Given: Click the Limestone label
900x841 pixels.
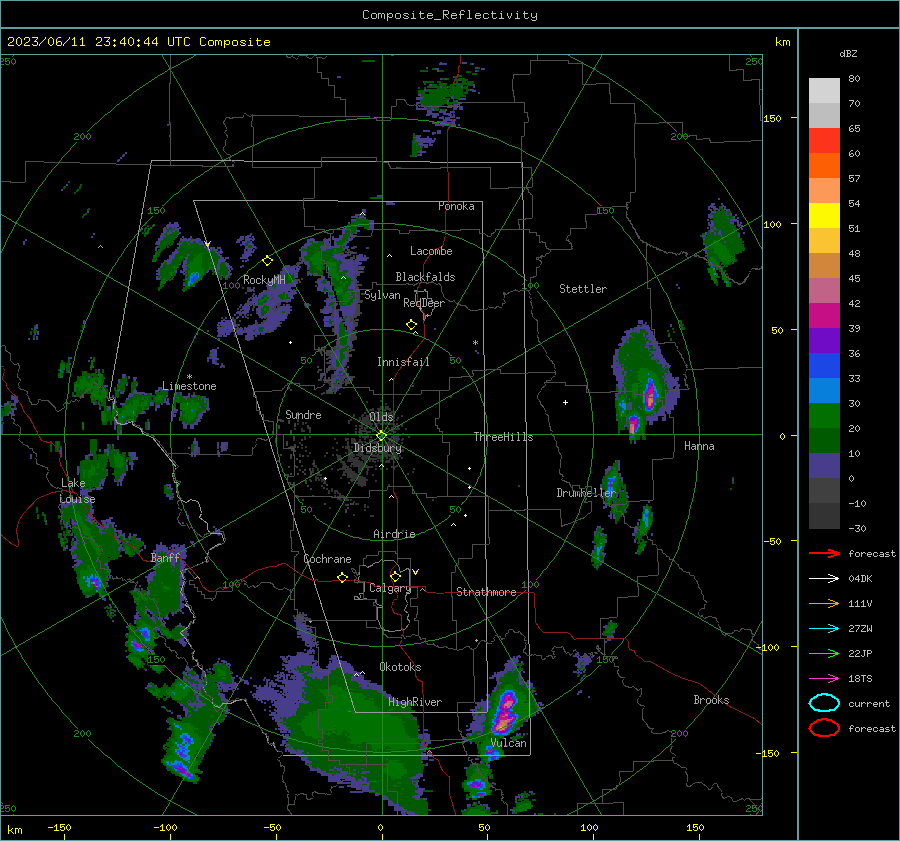Looking at the screenshot, I should (x=189, y=386).
